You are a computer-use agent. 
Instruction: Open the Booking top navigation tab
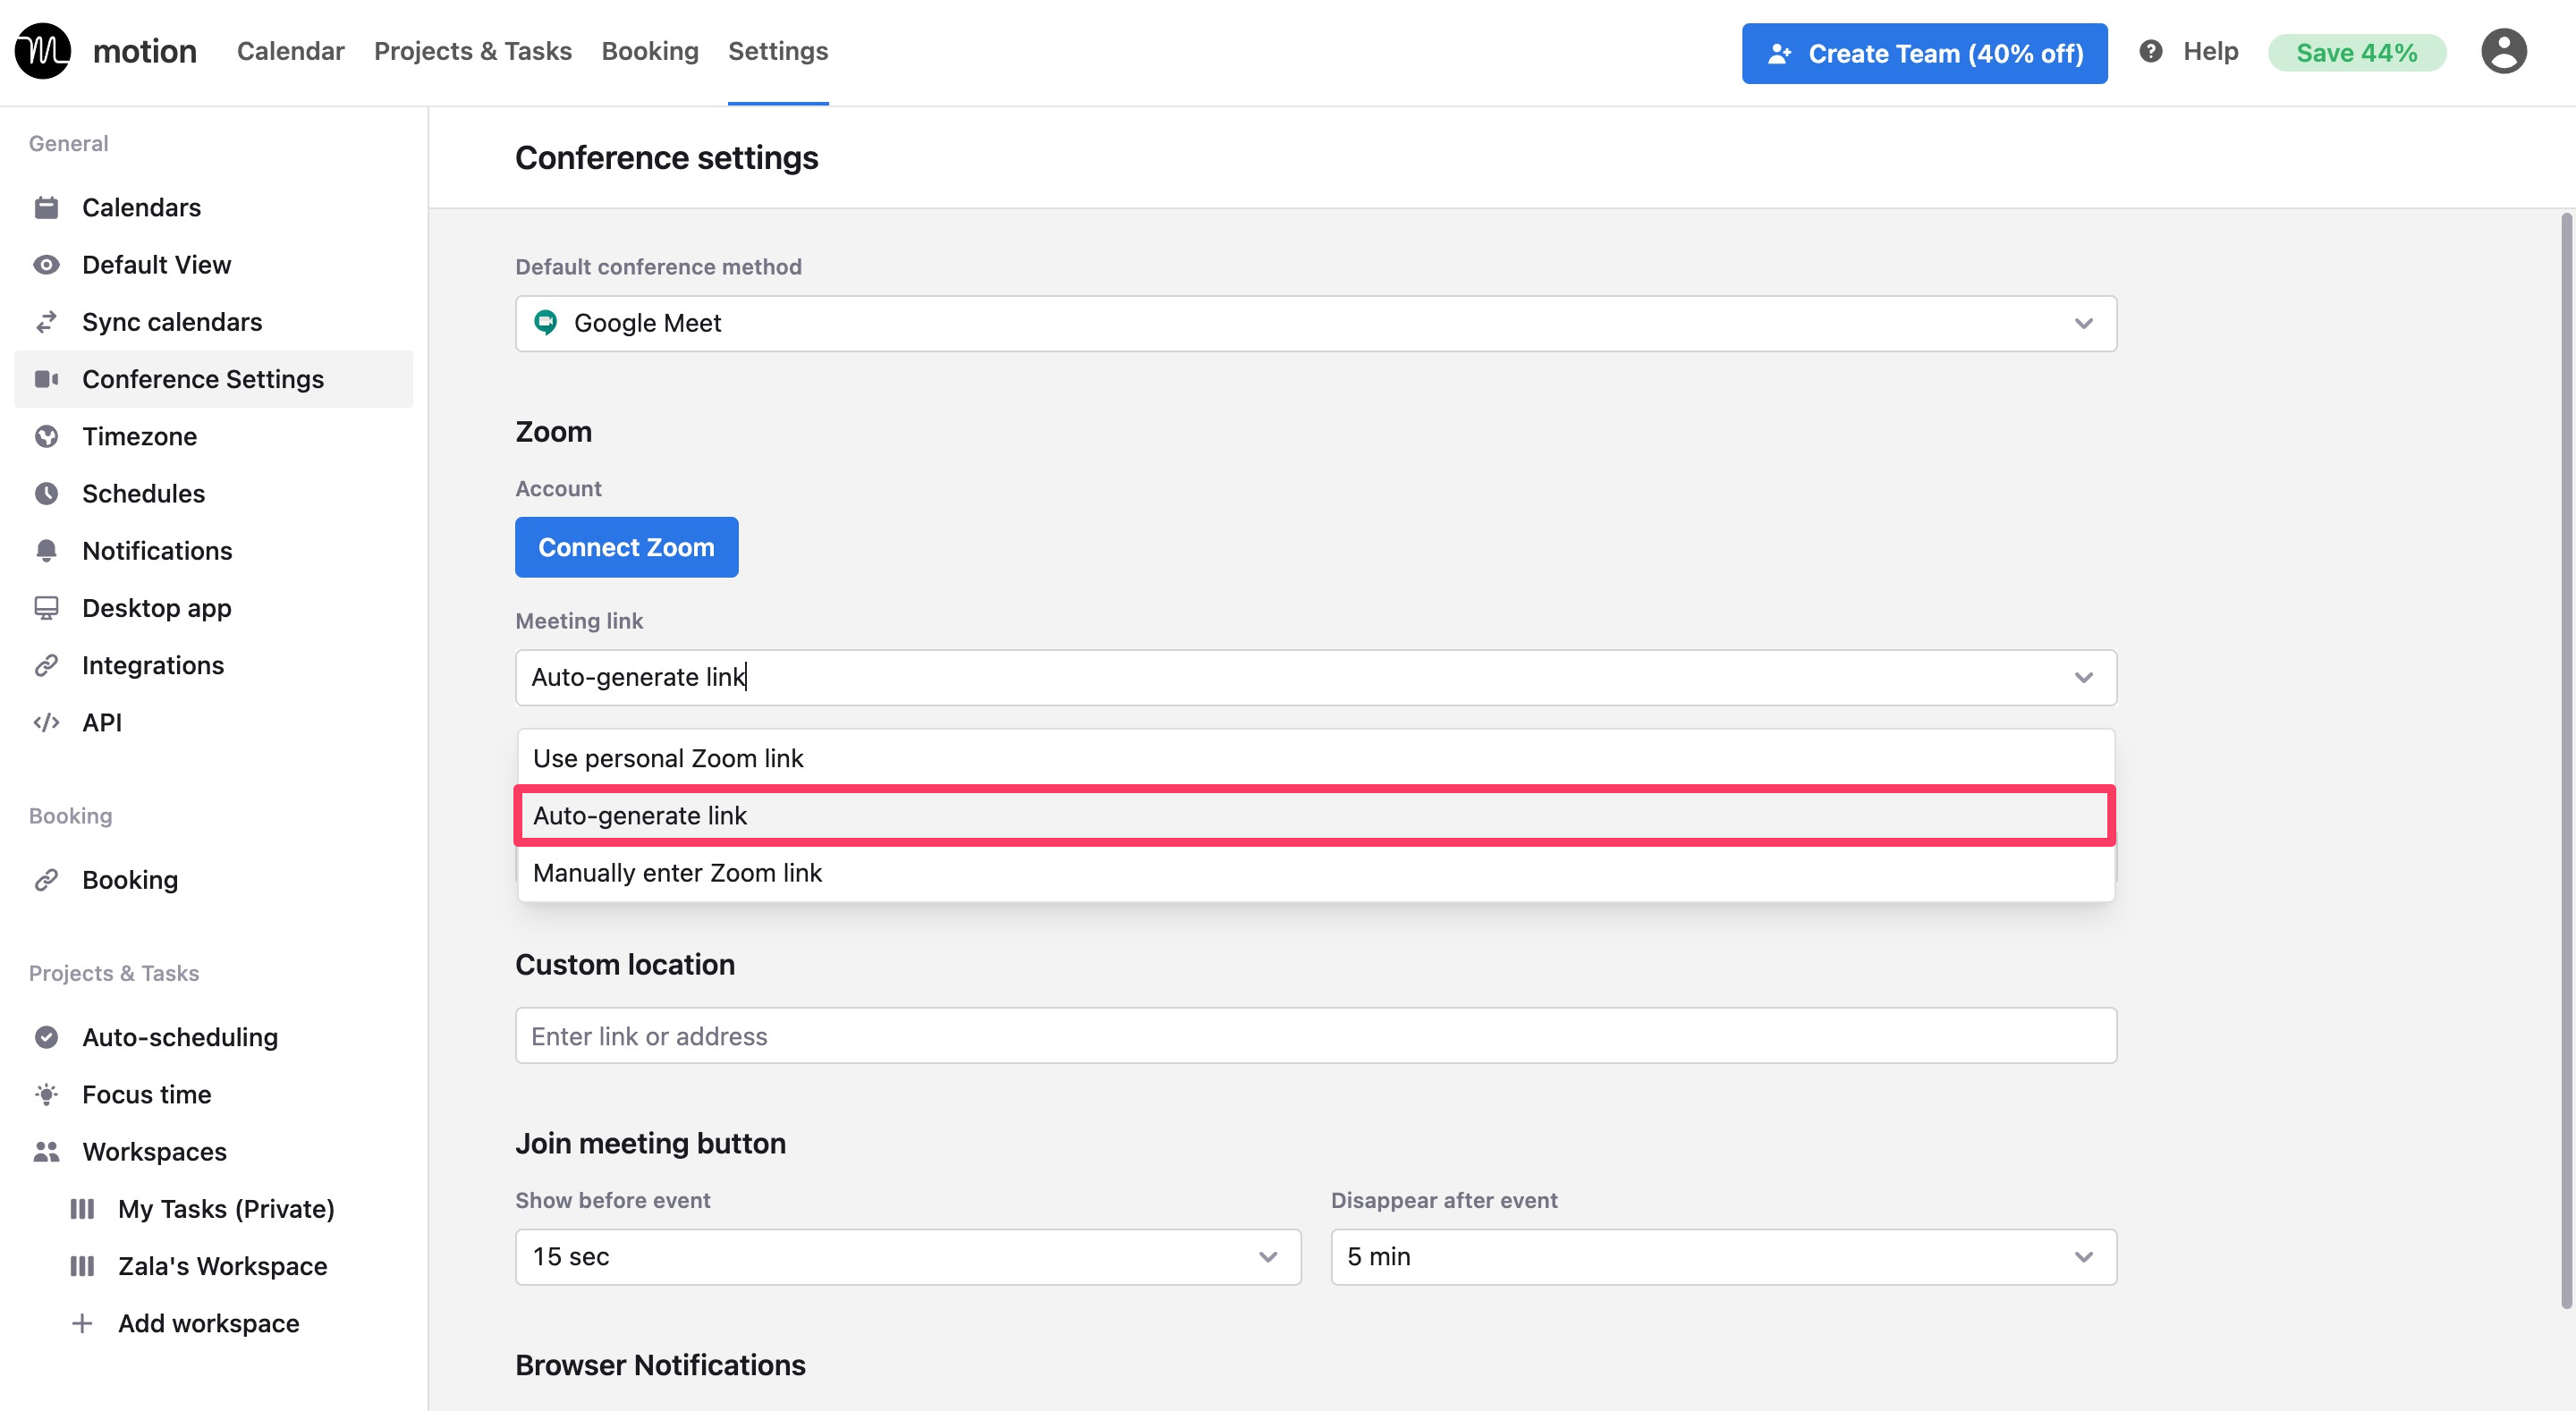pos(650,51)
